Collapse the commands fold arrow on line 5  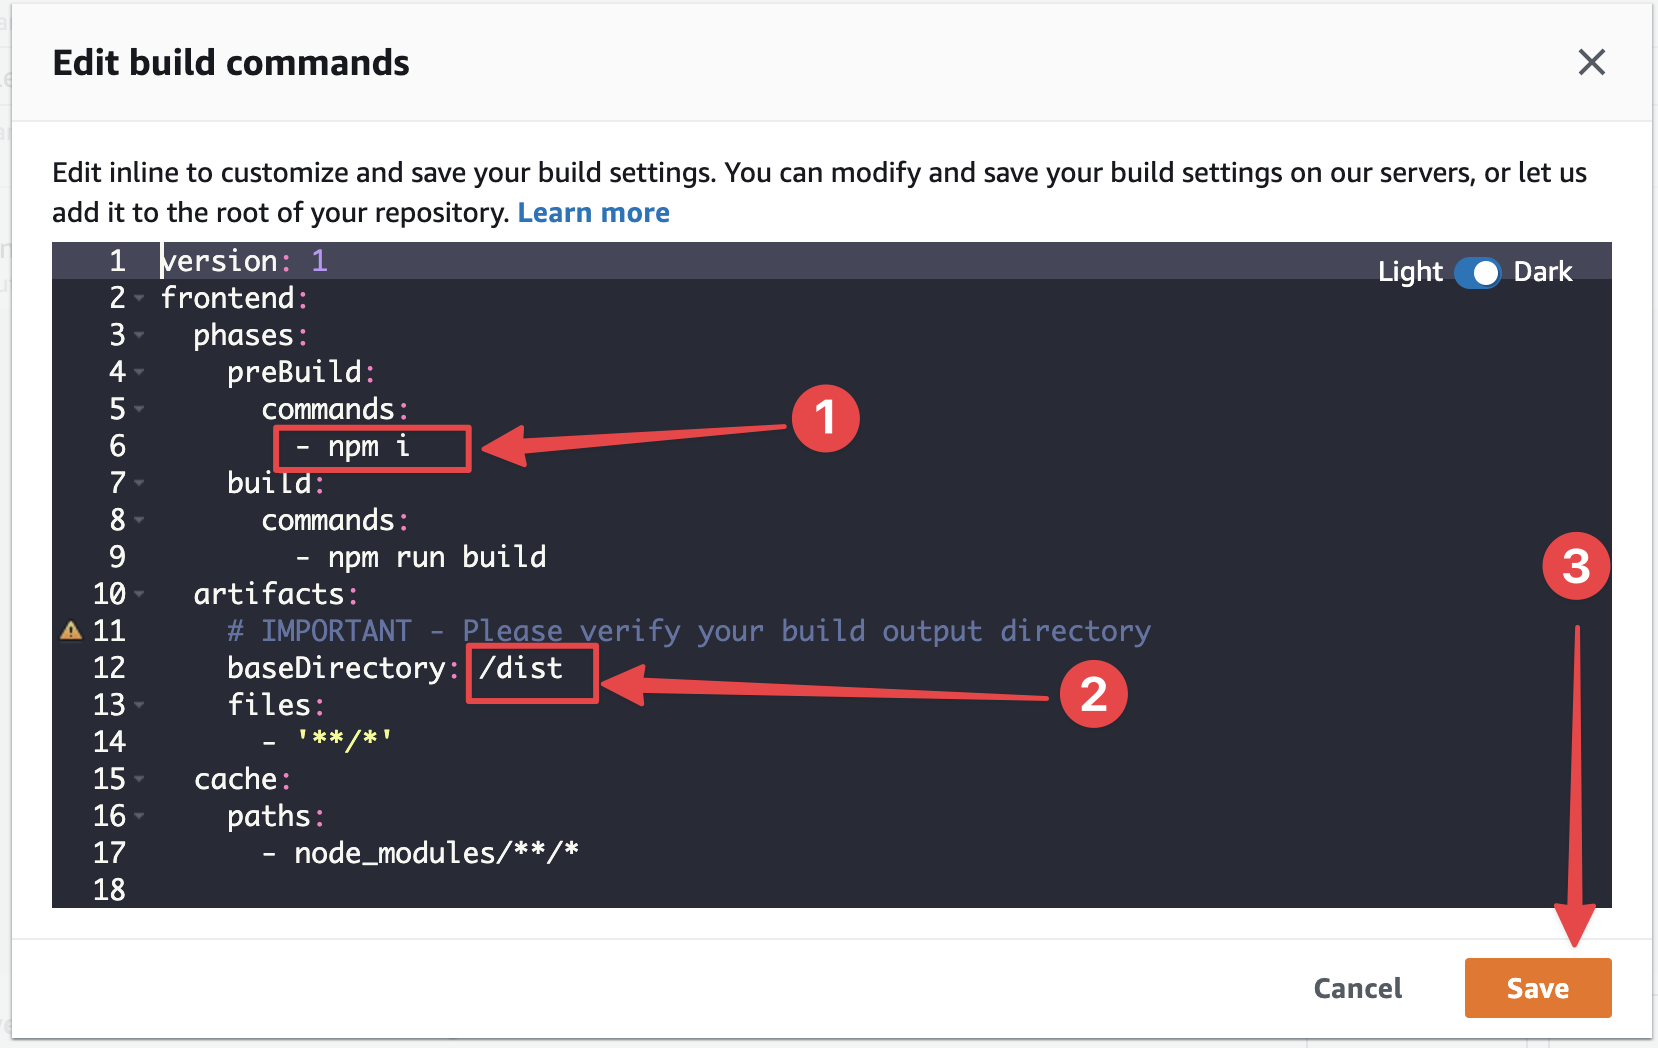tap(139, 409)
